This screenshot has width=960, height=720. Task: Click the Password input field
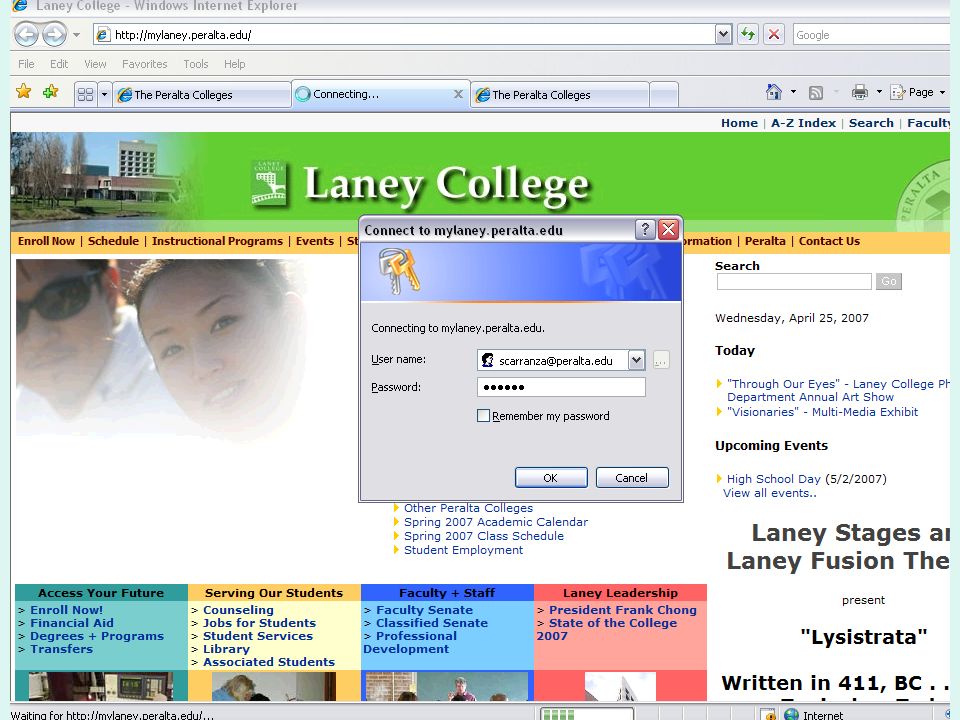click(561, 387)
